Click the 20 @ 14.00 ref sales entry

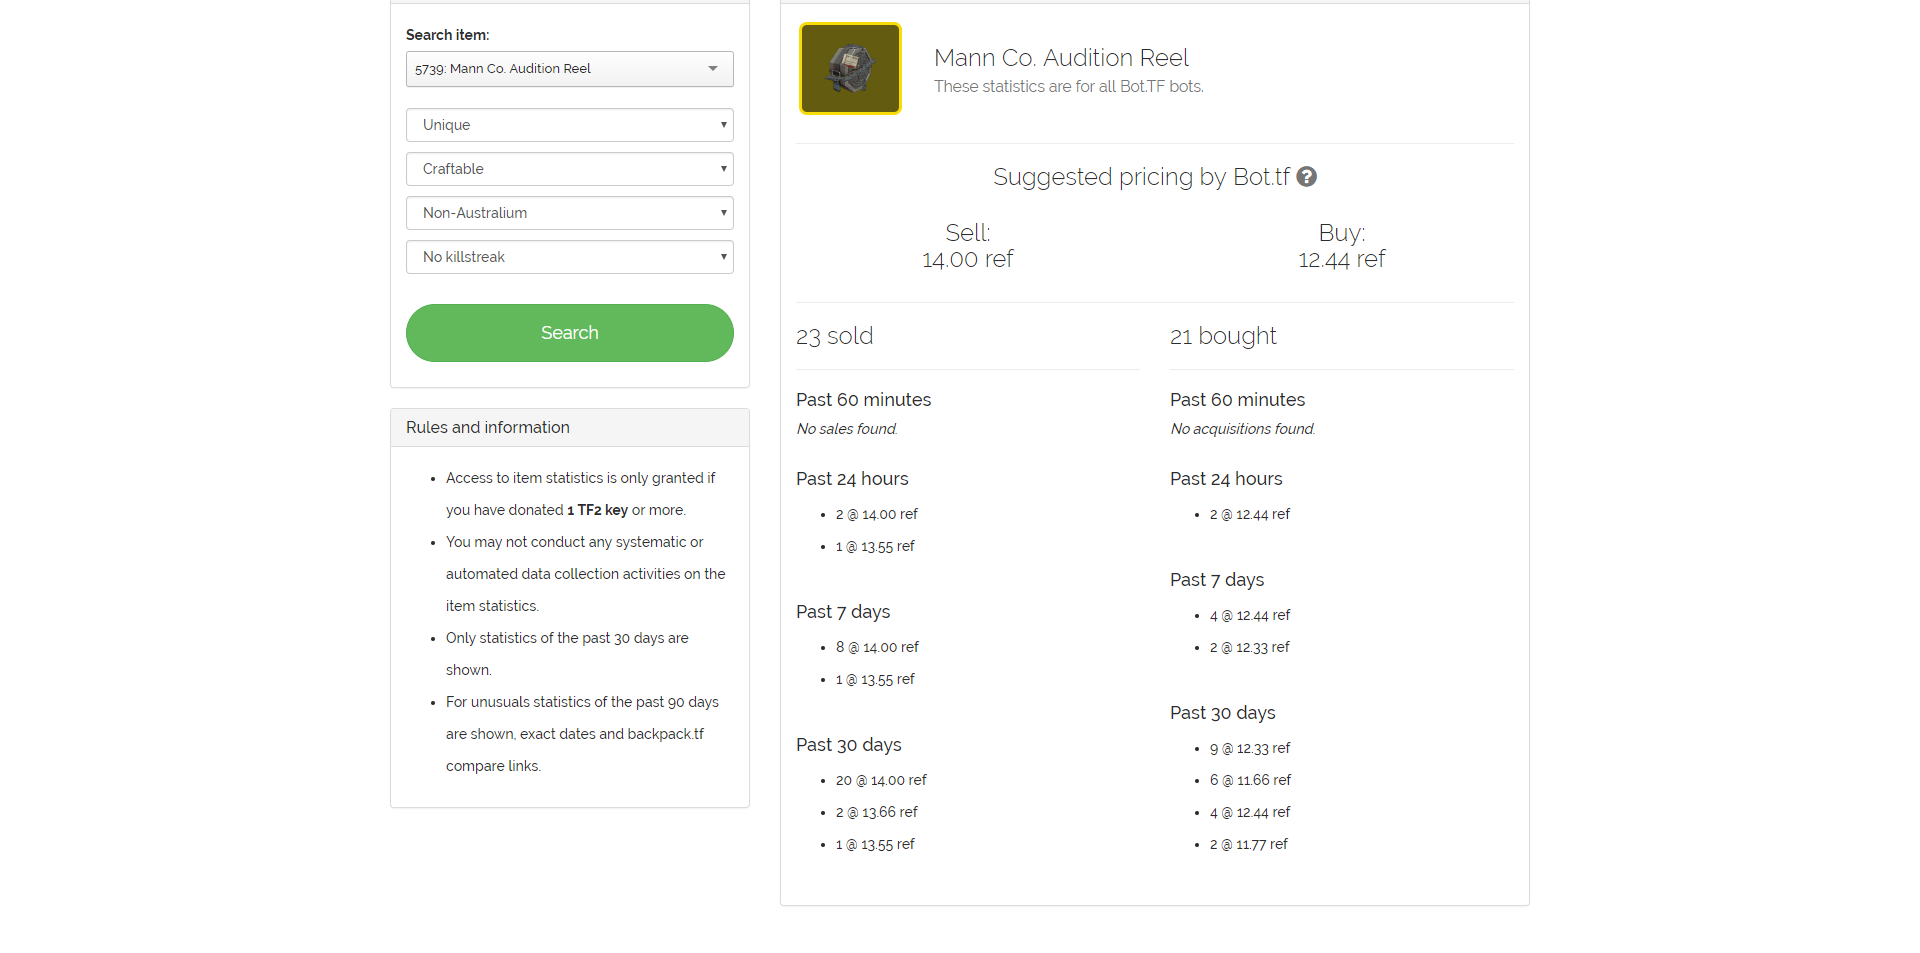[881, 780]
